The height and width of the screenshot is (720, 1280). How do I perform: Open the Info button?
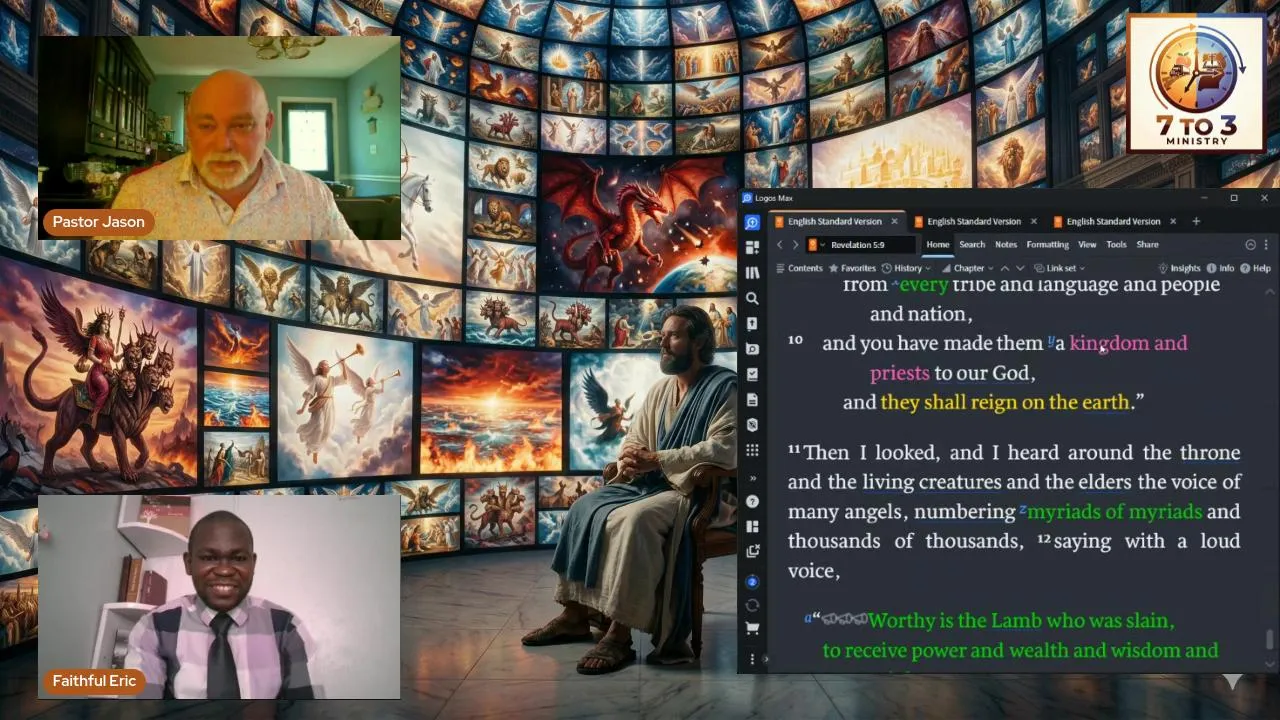(x=1221, y=268)
